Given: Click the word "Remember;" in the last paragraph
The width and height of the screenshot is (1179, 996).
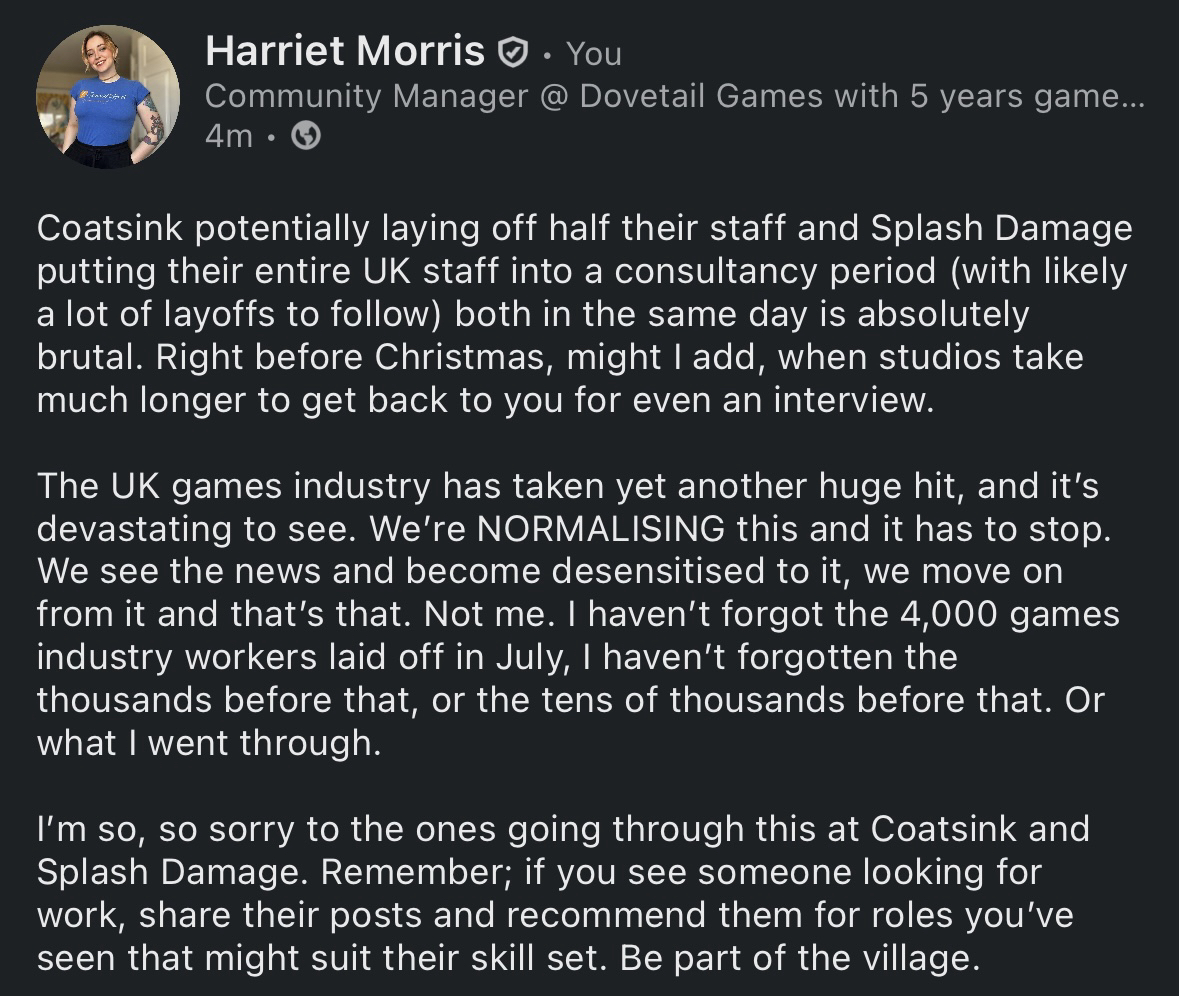Looking at the screenshot, I should tap(416, 872).
